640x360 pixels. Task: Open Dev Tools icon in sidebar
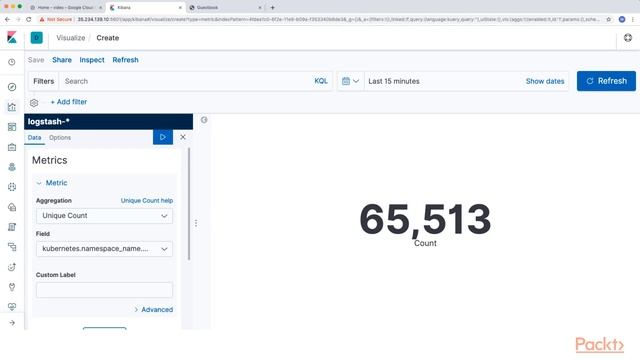[12, 287]
